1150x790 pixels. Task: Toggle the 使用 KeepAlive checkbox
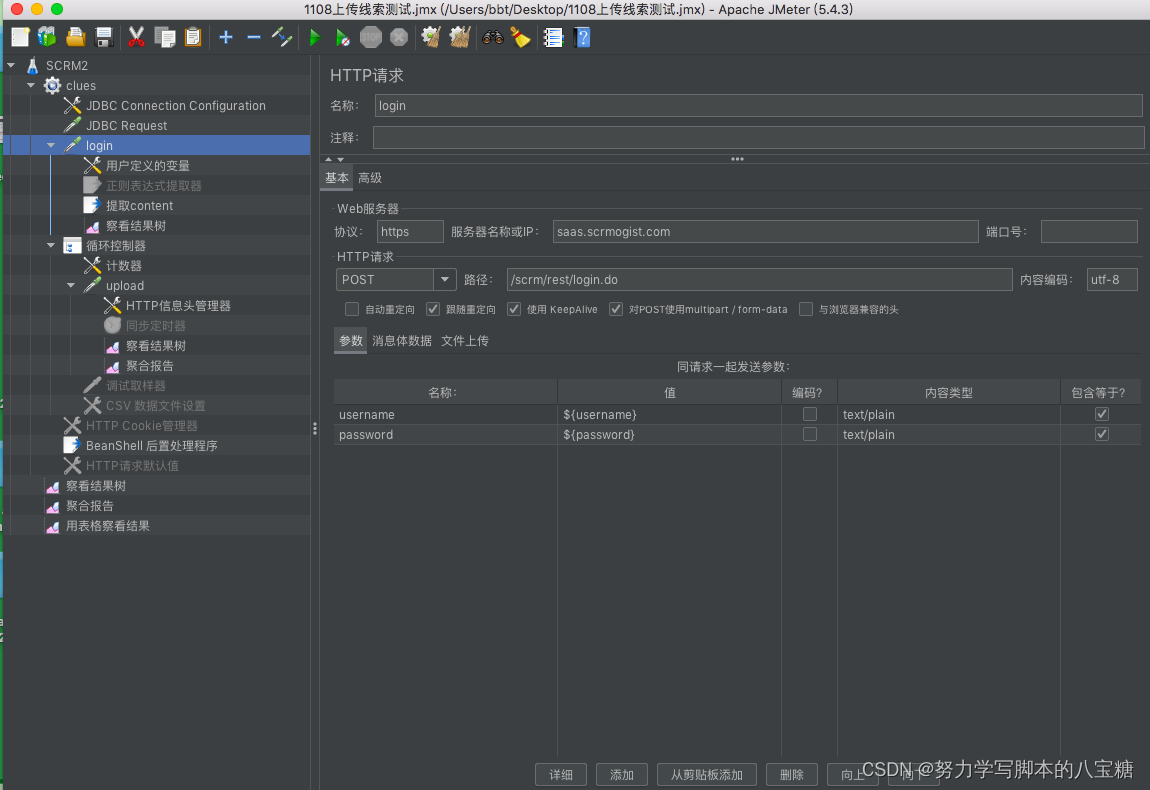point(514,309)
